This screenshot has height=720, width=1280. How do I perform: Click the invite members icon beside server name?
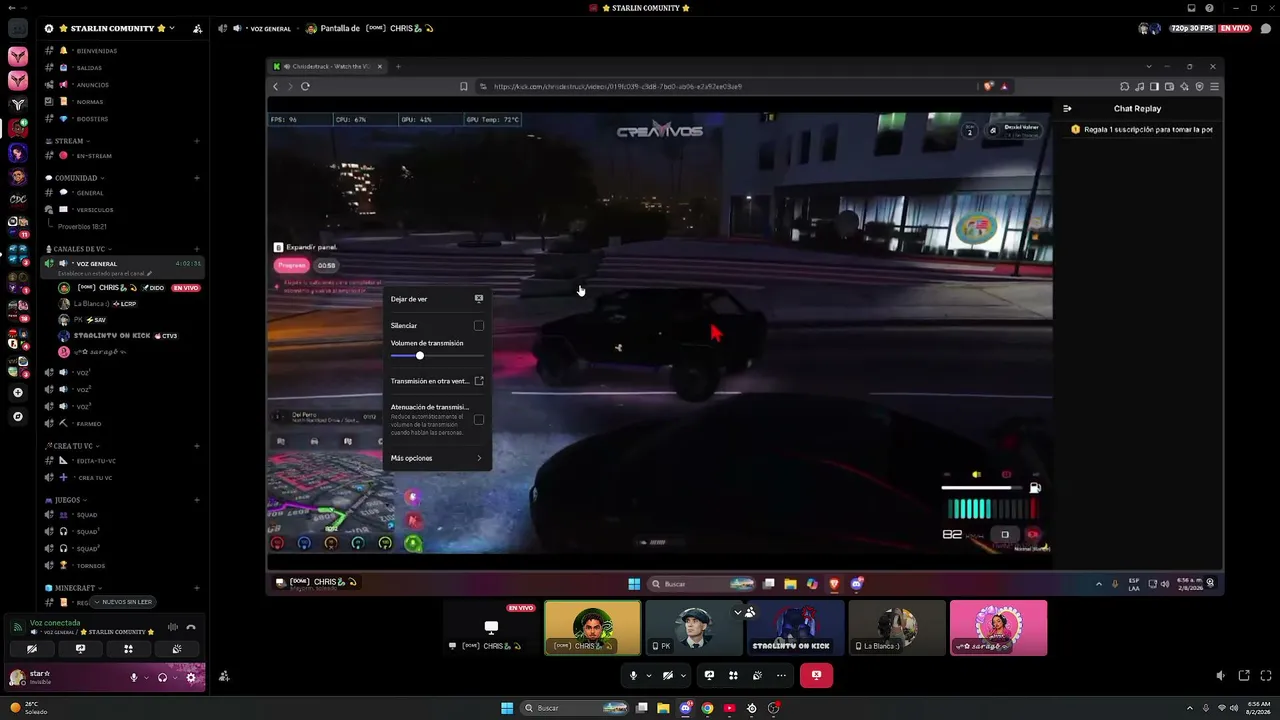pyautogui.click(x=197, y=28)
